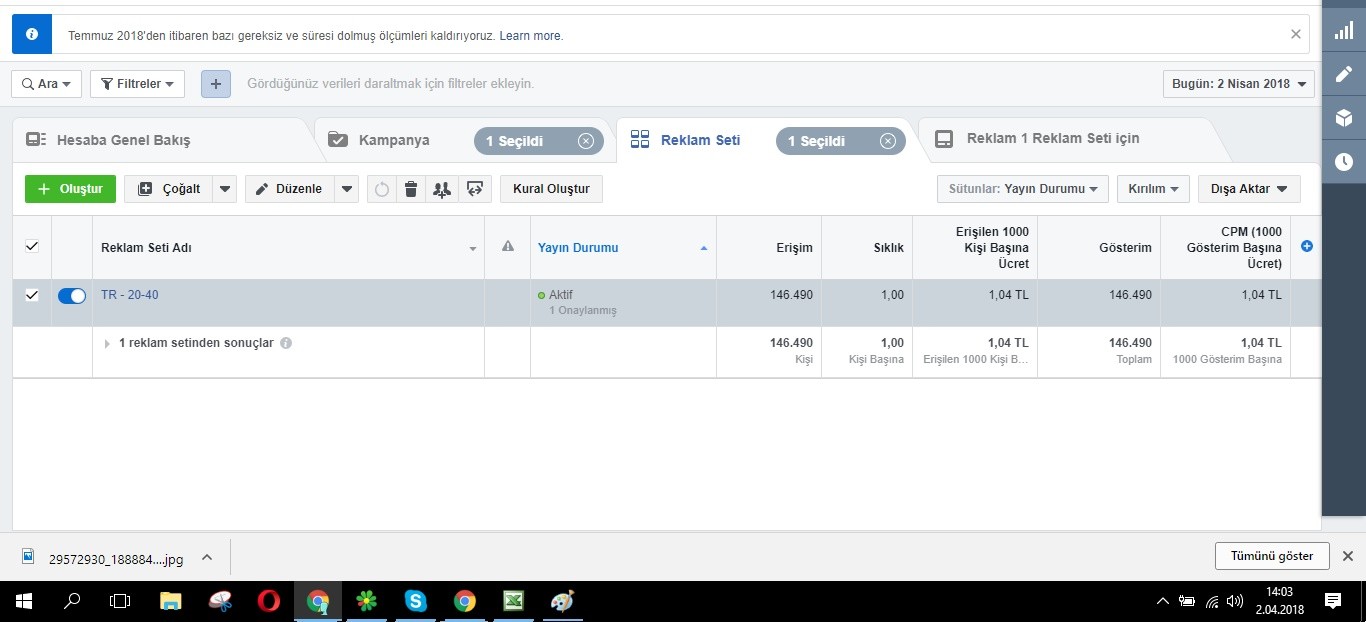The image size is (1366, 622).
Task: Open the Filtreler filter dropdown
Action: click(137, 84)
